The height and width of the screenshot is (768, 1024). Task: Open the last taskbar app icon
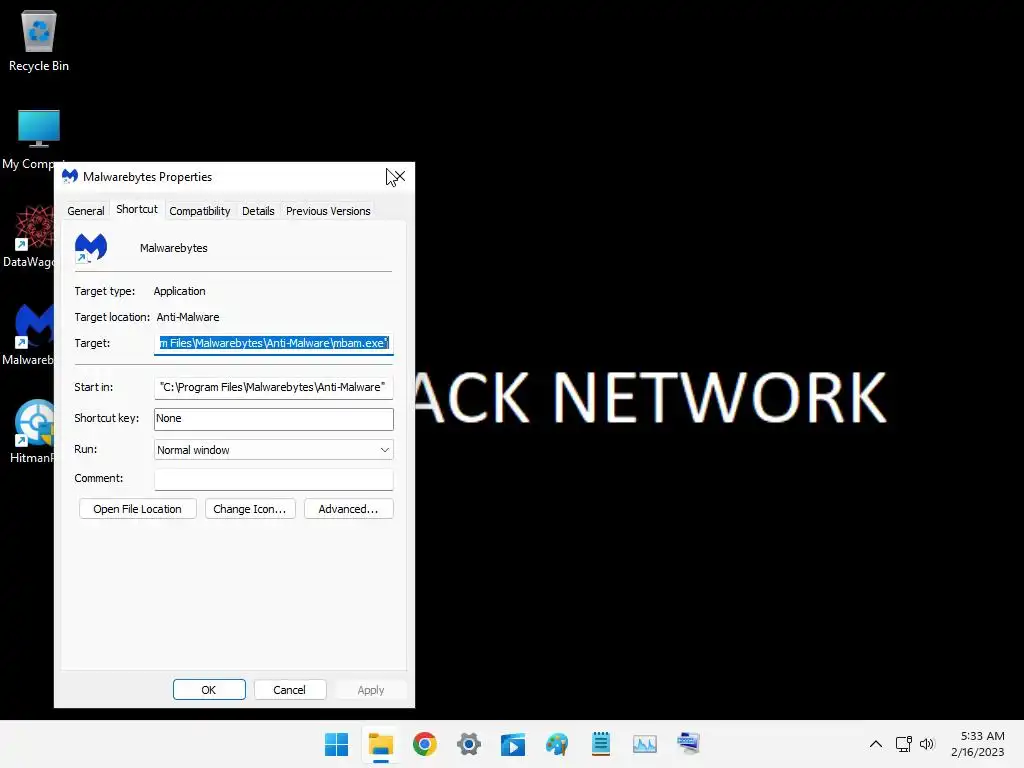pyautogui.click(x=688, y=744)
